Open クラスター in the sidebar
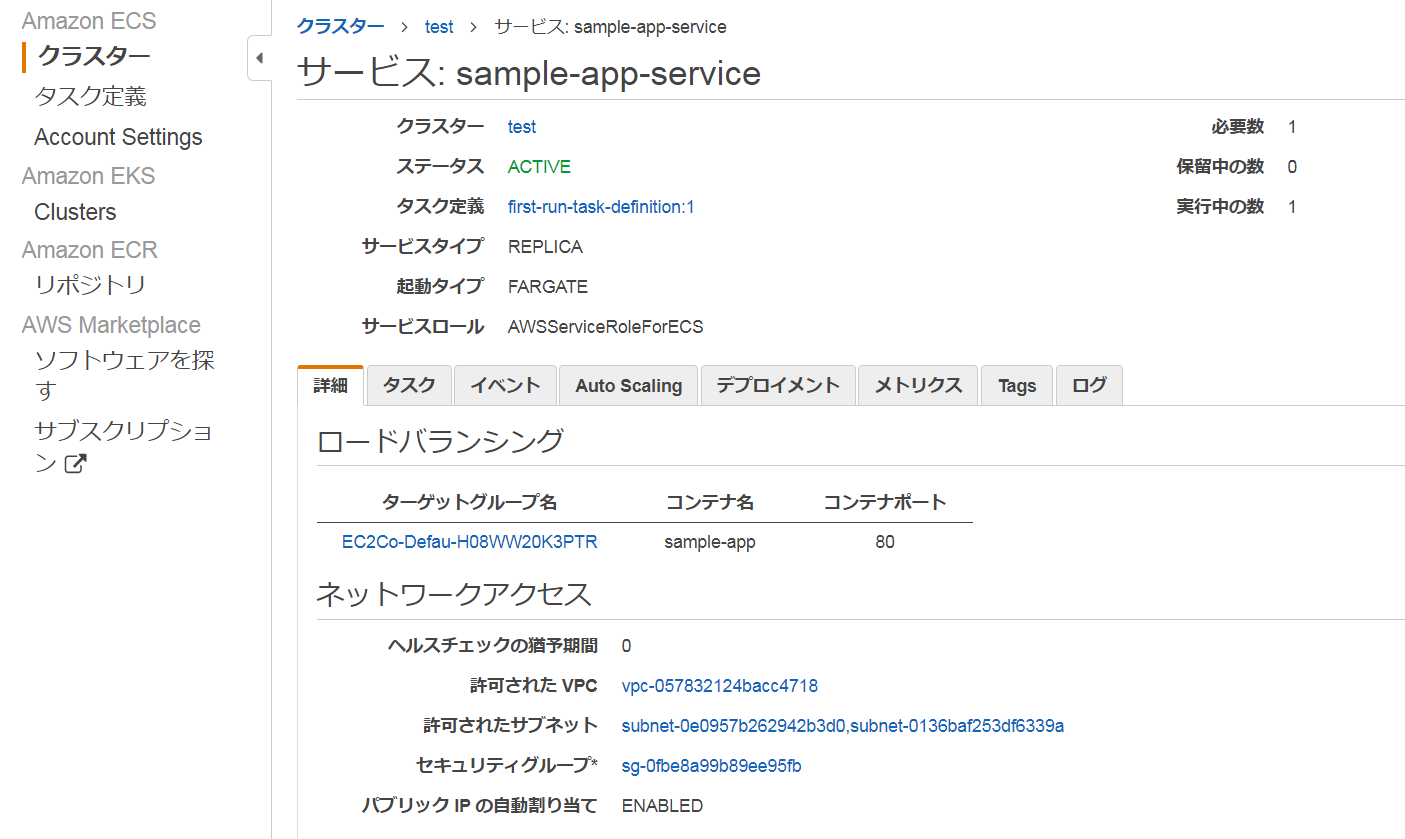Viewport: 1405px width, 839px height. pyautogui.click(x=94, y=56)
